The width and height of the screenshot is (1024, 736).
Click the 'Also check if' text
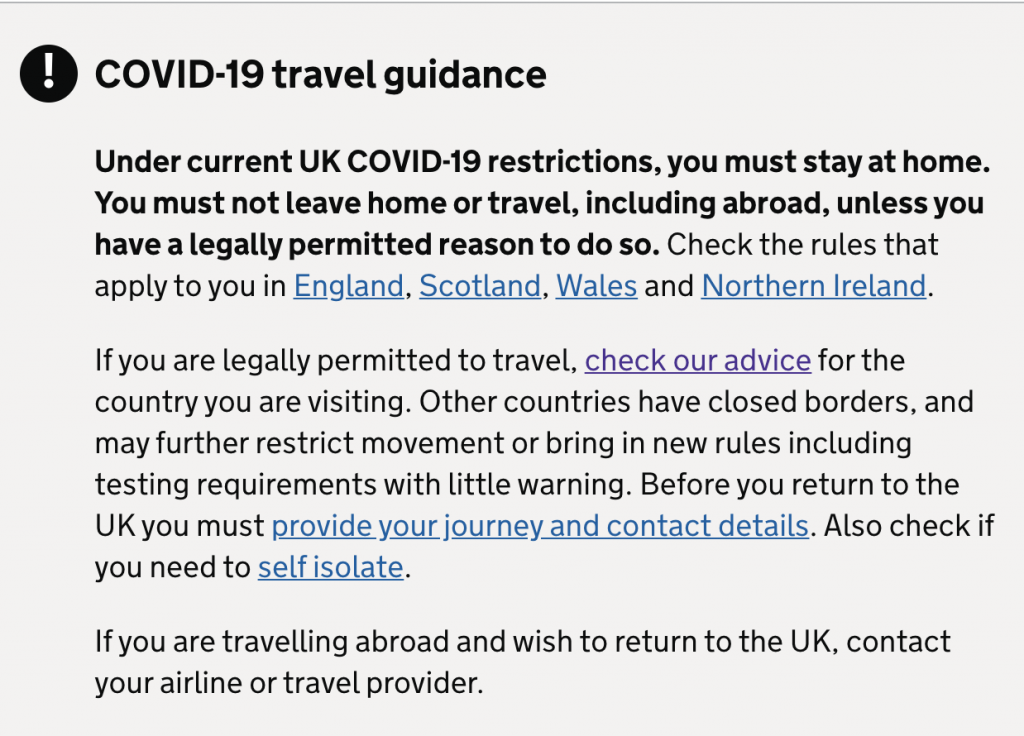(x=909, y=526)
